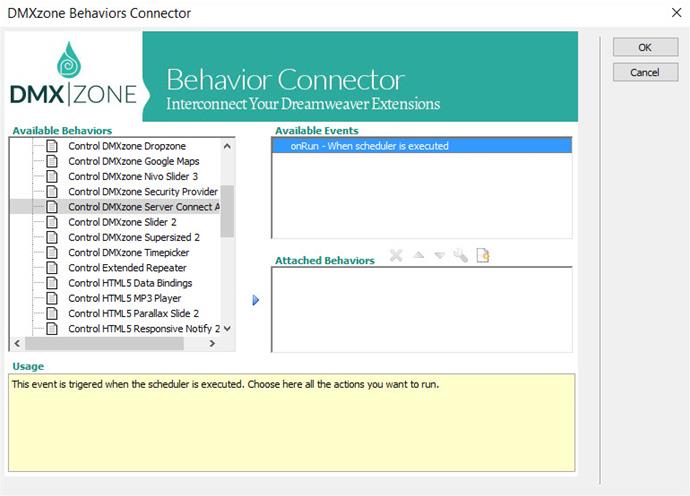Click document icon beside Control DMXzone Security Provider
This screenshot has width=690, height=496.
tap(52, 191)
